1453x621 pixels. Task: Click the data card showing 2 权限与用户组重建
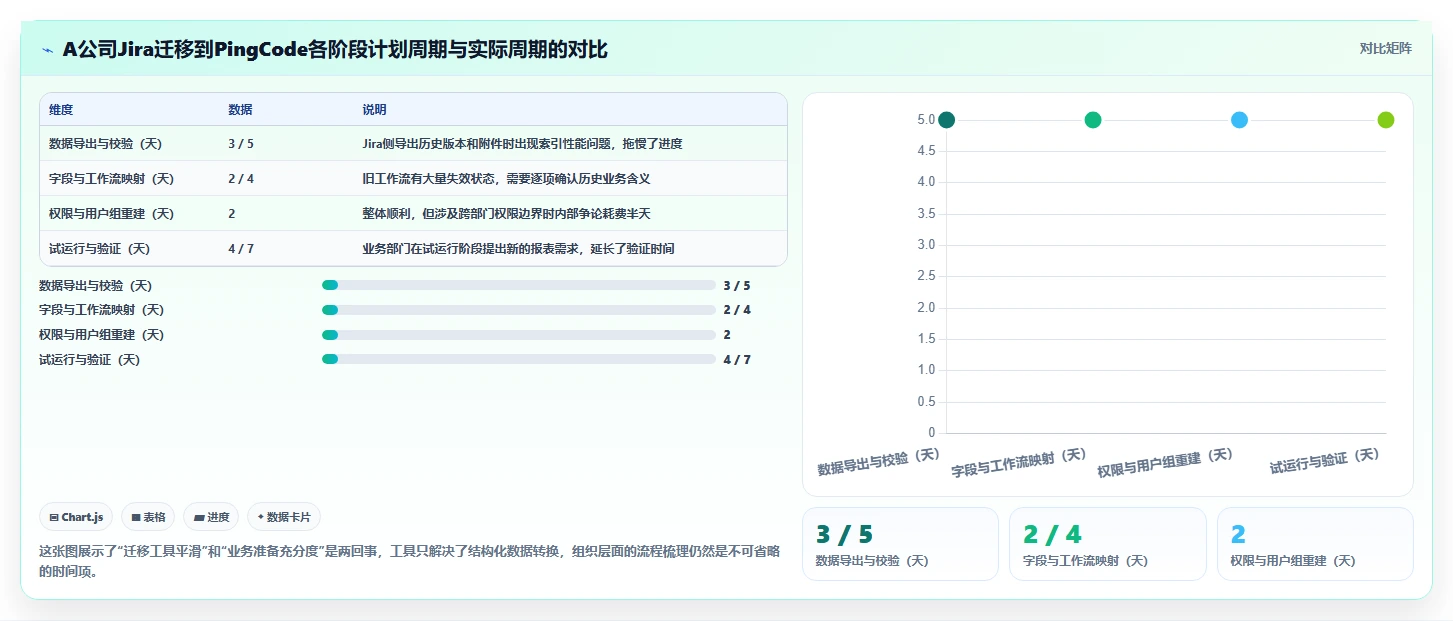point(1315,544)
